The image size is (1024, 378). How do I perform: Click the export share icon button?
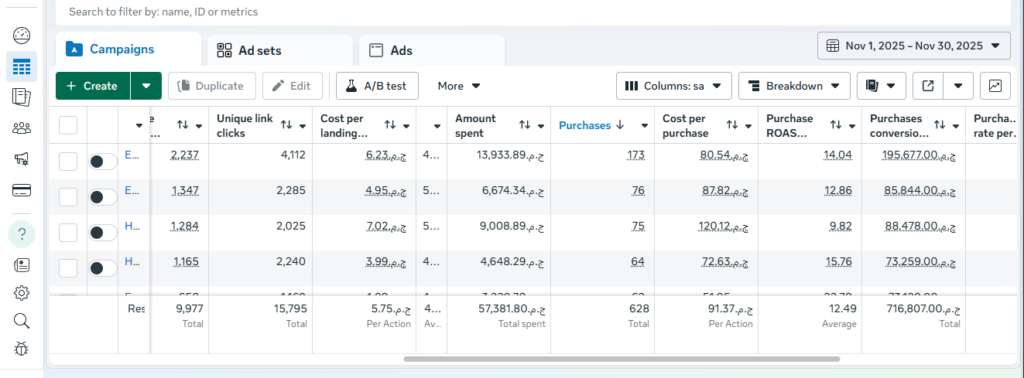click(927, 86)
